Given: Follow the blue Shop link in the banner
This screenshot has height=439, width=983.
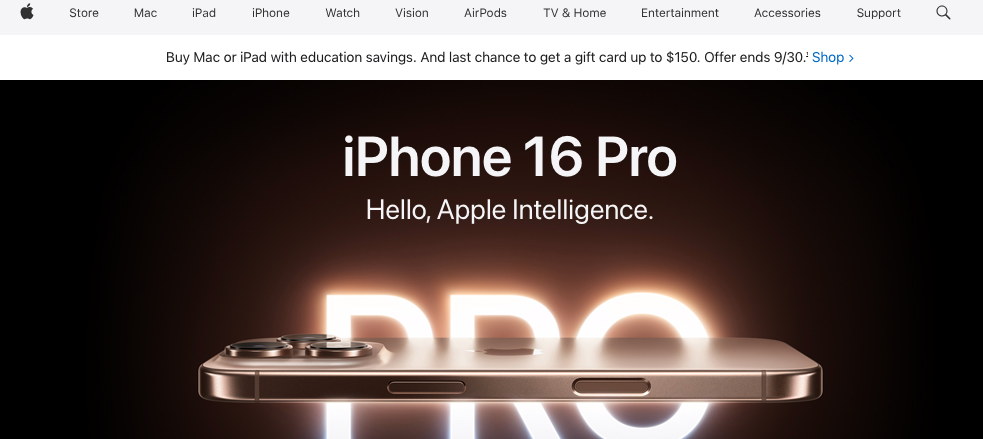Looking at the screenshot, I should (833, 58).
